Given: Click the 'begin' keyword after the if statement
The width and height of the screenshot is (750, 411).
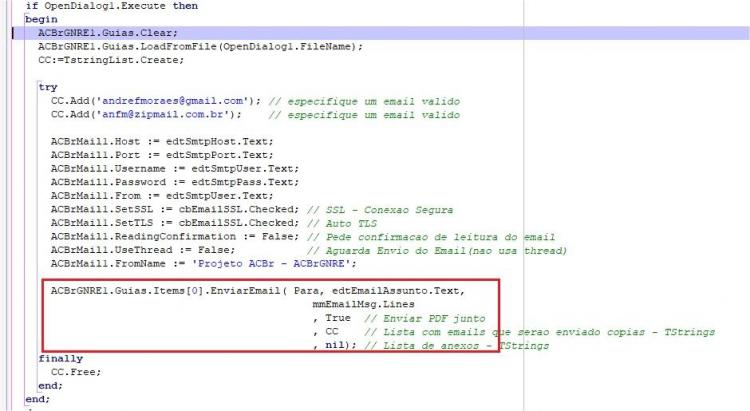Looking at the screenshot, I should [x=41, y=19].
